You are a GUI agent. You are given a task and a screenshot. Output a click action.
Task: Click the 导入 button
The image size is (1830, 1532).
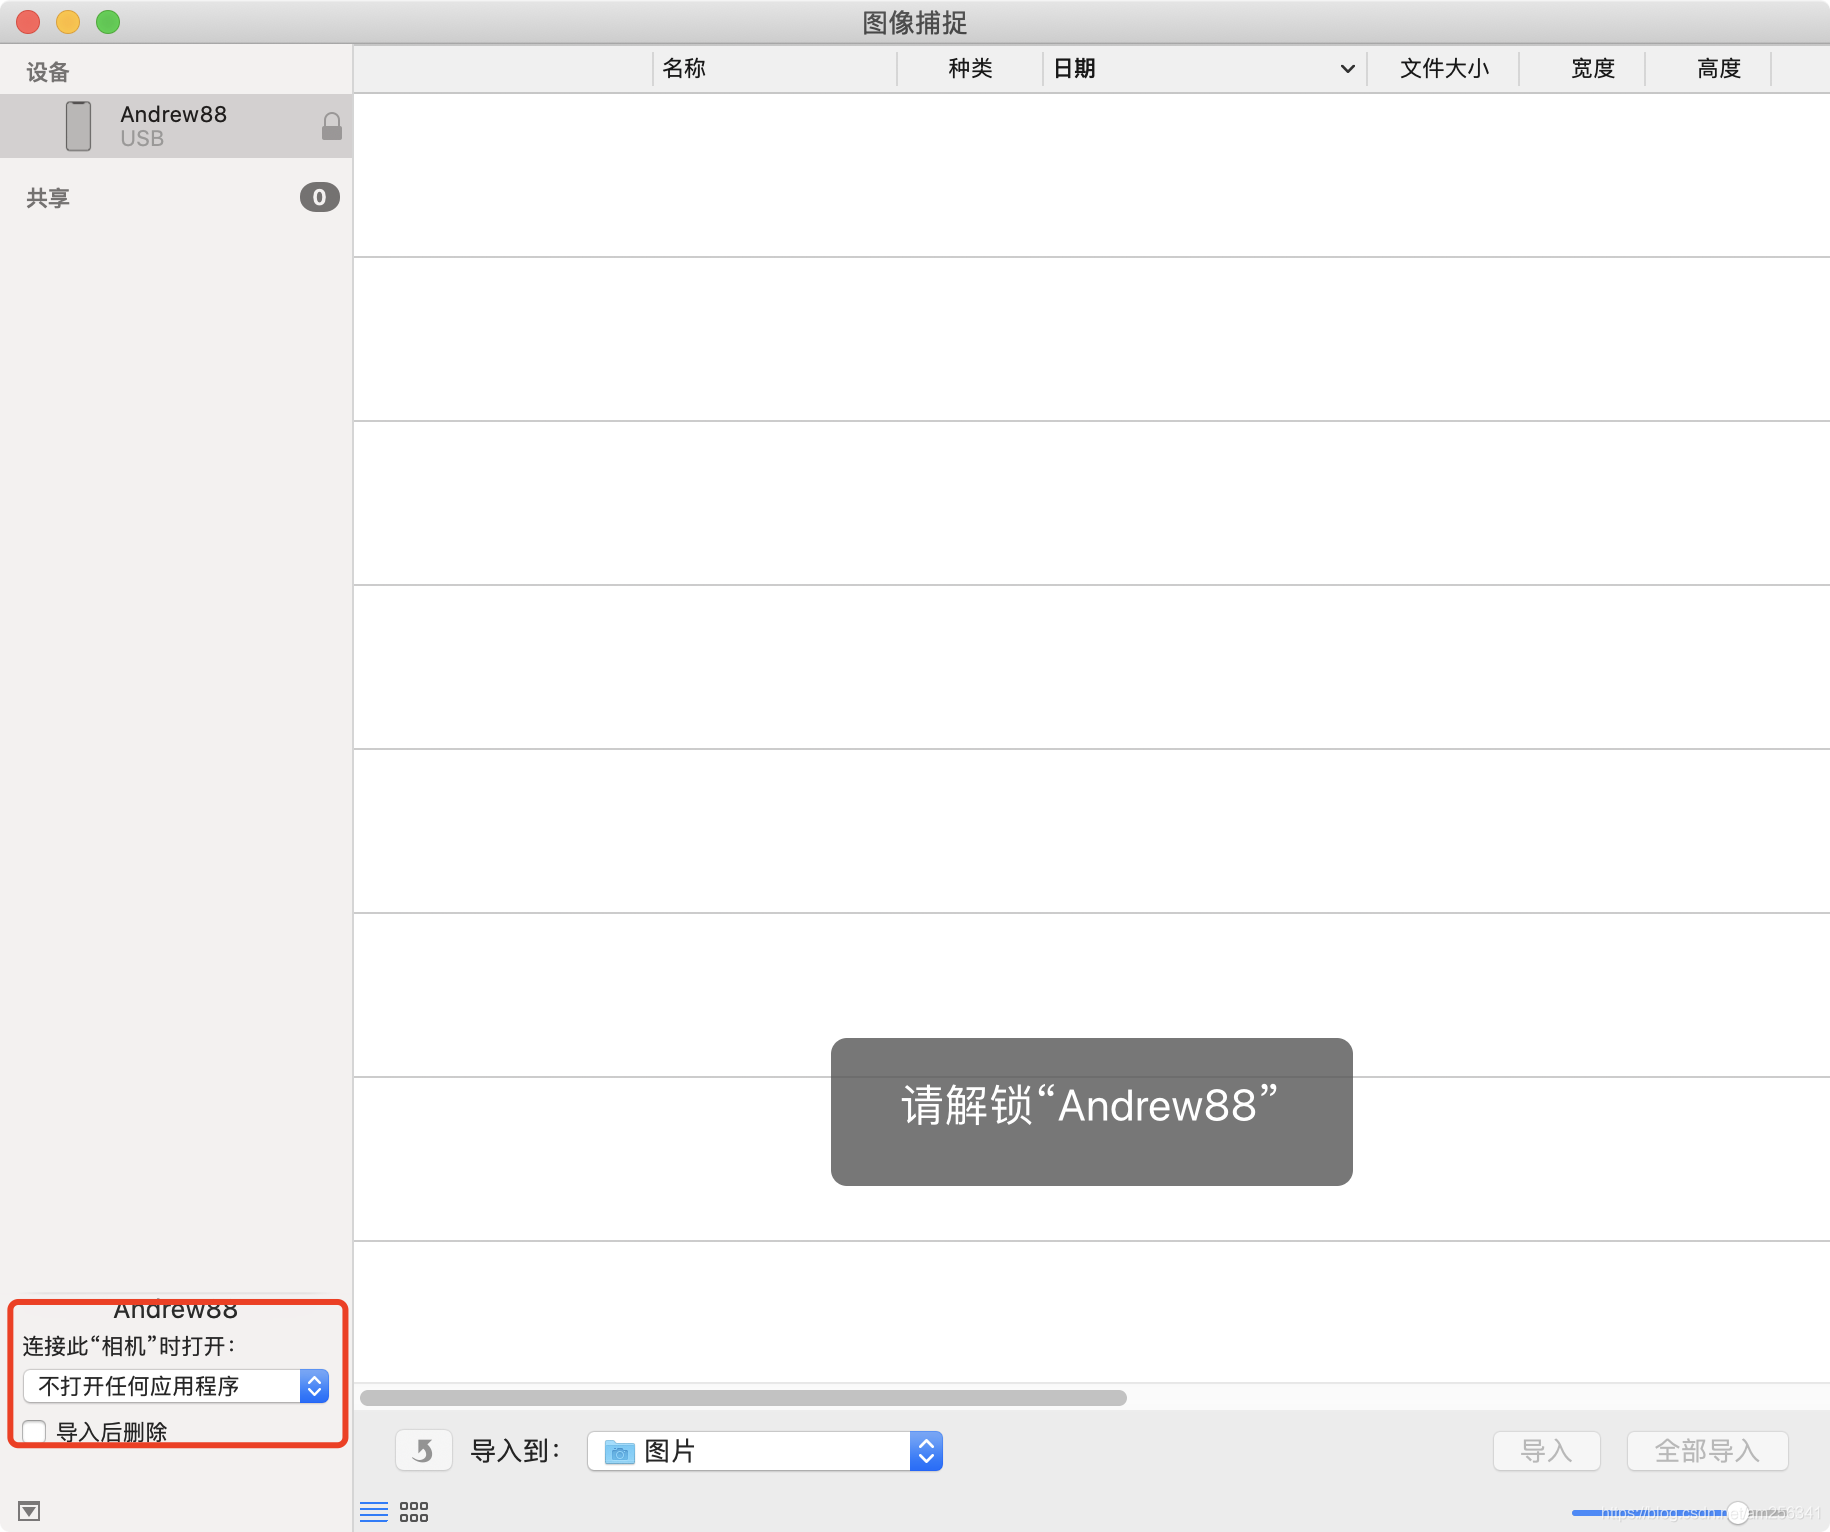pos(1546,1450)
